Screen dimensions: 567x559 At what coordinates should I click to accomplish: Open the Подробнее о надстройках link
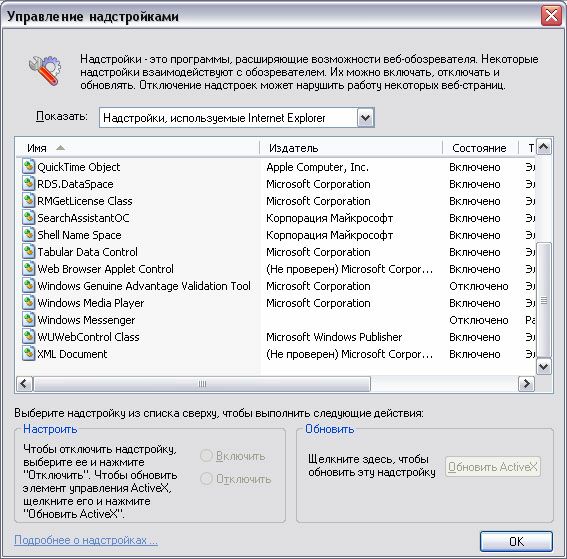[x=86, y=540]
